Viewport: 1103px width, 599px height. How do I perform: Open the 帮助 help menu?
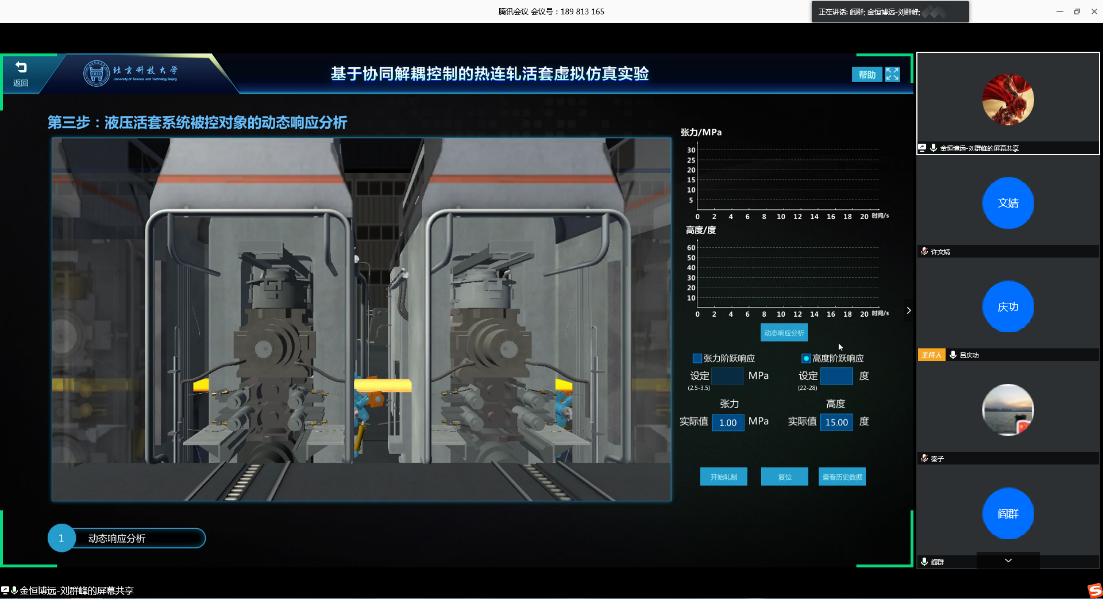coord(866,74)
